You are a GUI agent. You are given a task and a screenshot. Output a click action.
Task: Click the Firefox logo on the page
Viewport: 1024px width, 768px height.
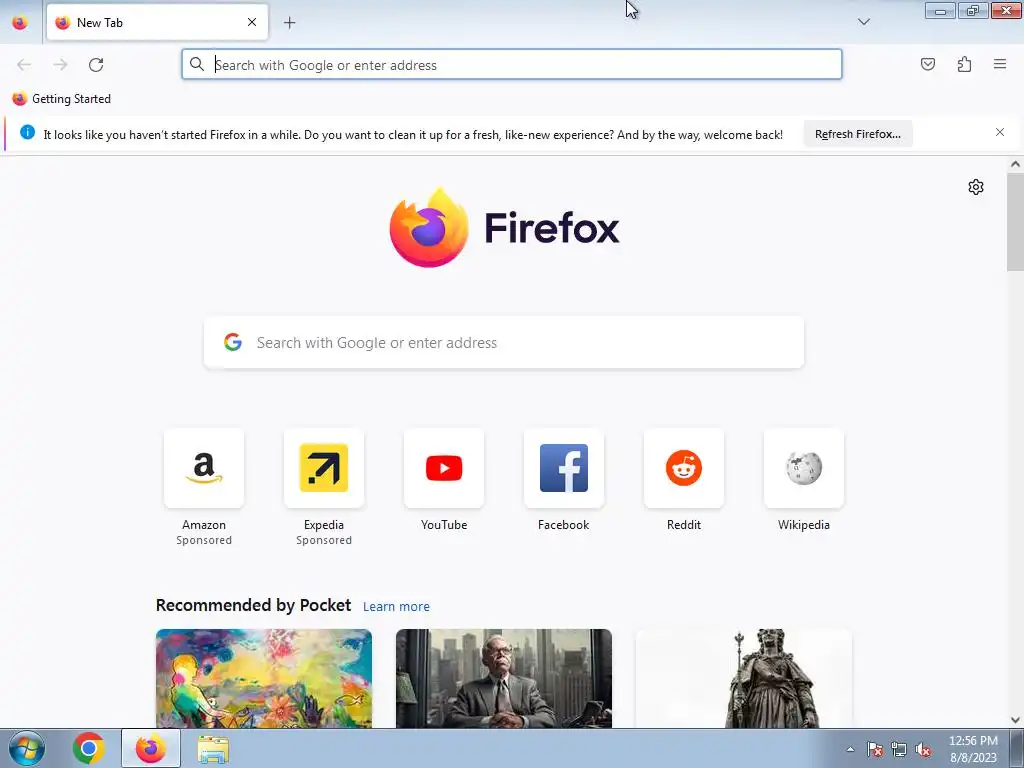pos(504,228)
